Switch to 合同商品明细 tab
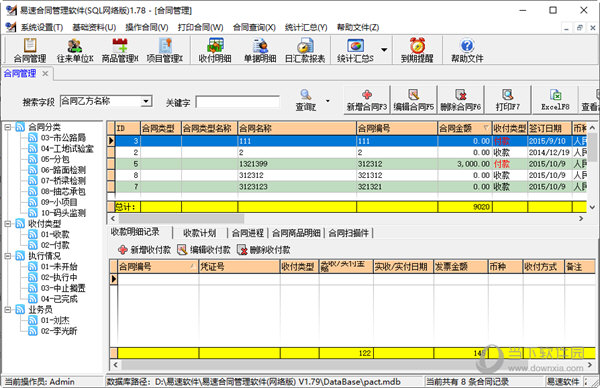600x388 pixels. click(296, 233)
